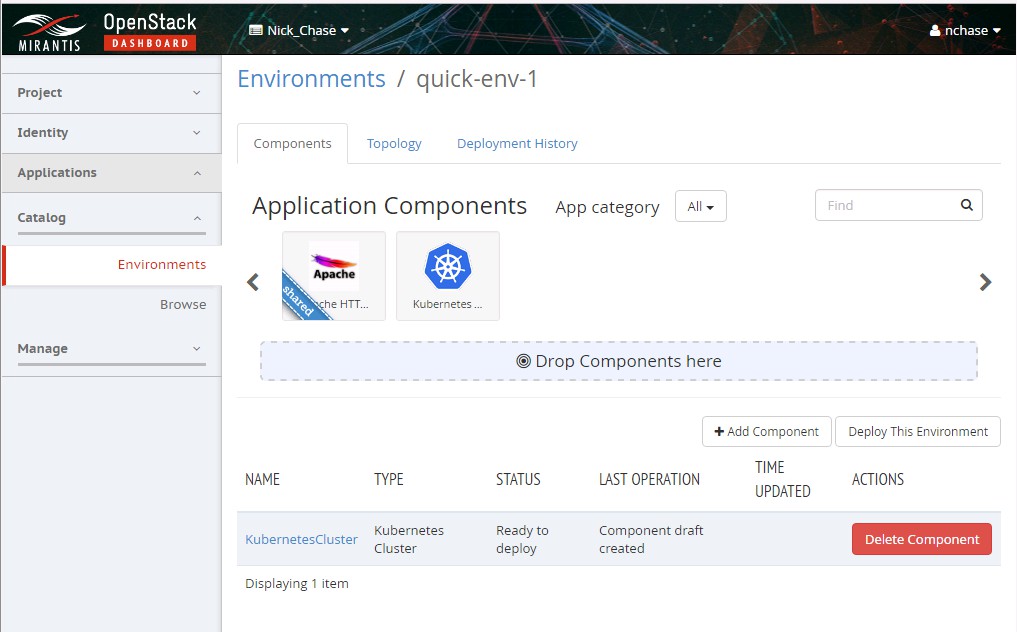Image resolution: width=1017 pixels, height=632 pixels.
Task: Open the Nick_Chase project dropdown
Action: pyautogui.click(x=300, y=30)
